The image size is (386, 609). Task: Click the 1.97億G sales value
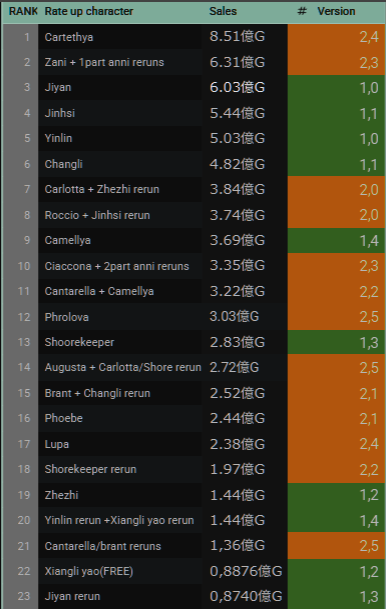click(237, 469)
